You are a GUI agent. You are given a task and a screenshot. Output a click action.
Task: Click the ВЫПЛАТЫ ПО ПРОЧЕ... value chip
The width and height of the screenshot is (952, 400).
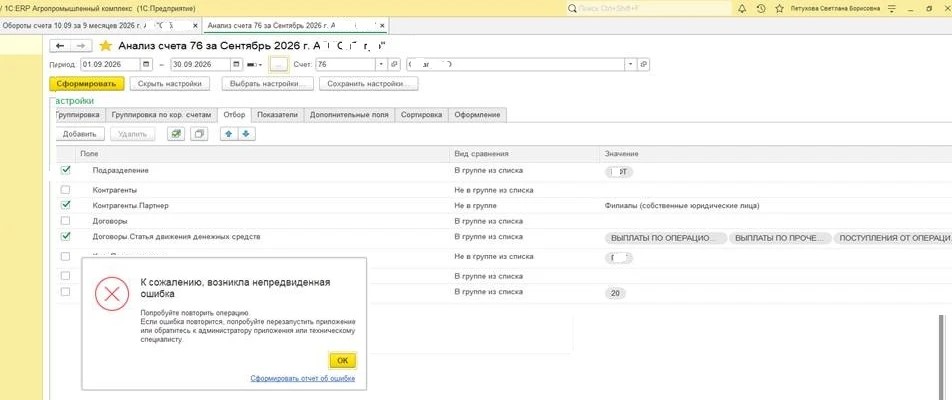pyautogui.click(x=780, y=239)
